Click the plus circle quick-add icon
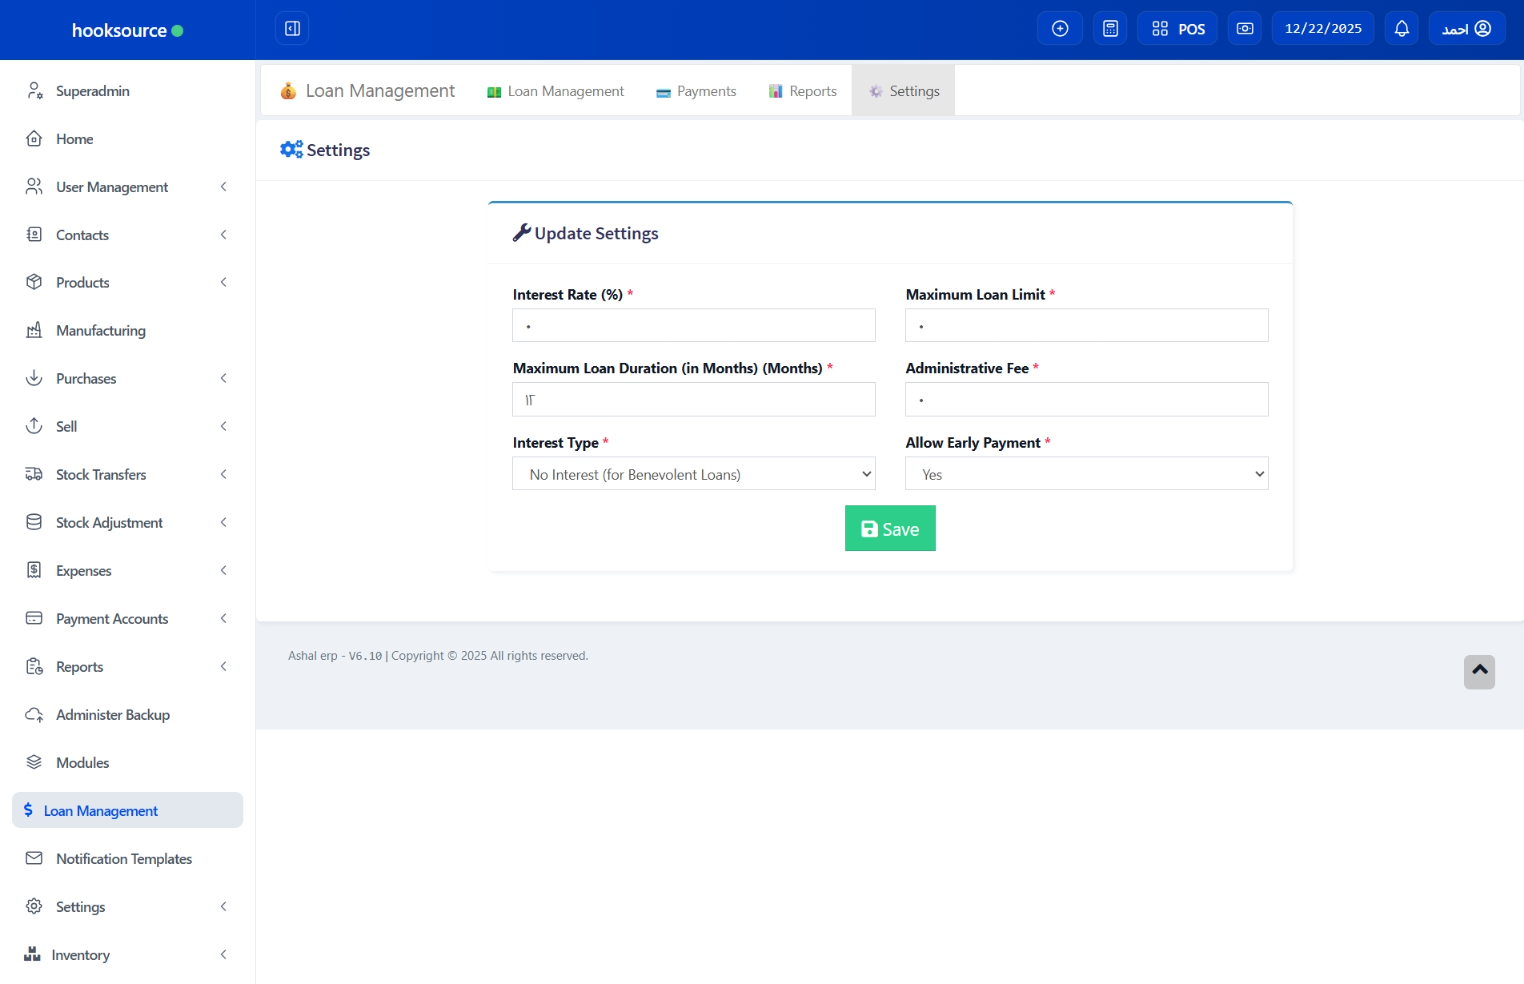Image resolution: width=1524 pixels, height=984 pixels. [1060, 29]
